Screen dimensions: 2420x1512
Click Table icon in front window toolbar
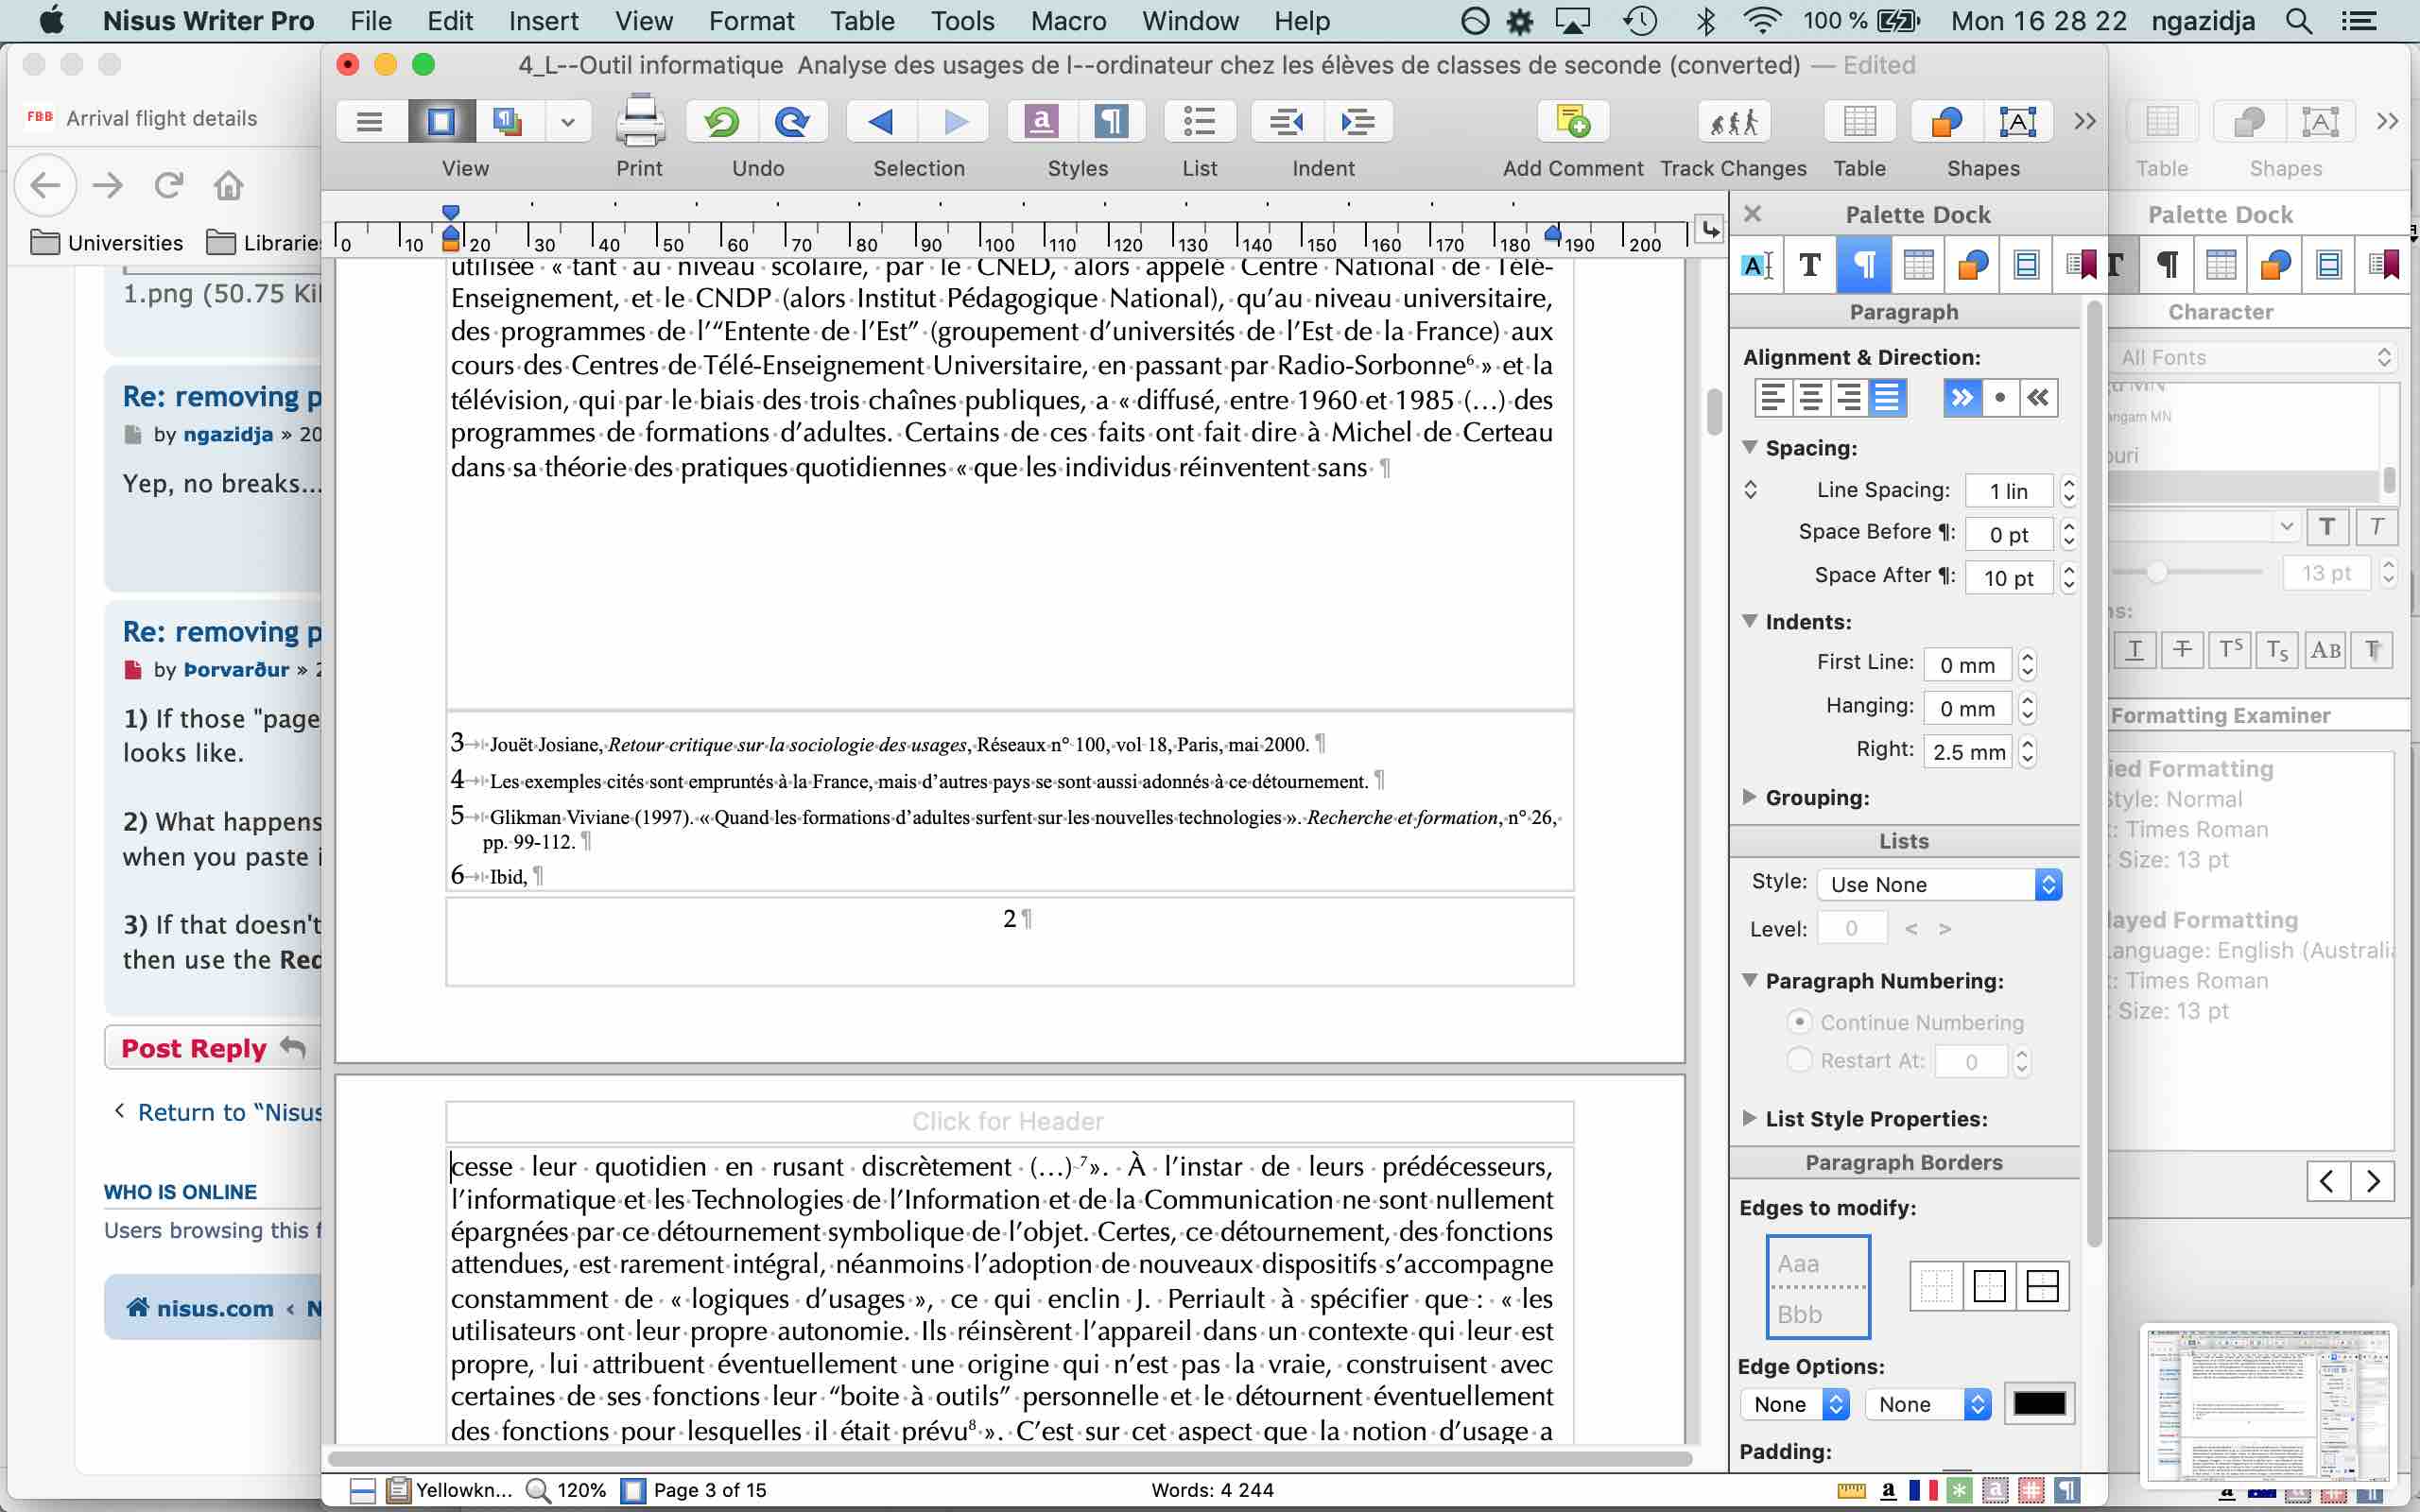(1859, 122)
